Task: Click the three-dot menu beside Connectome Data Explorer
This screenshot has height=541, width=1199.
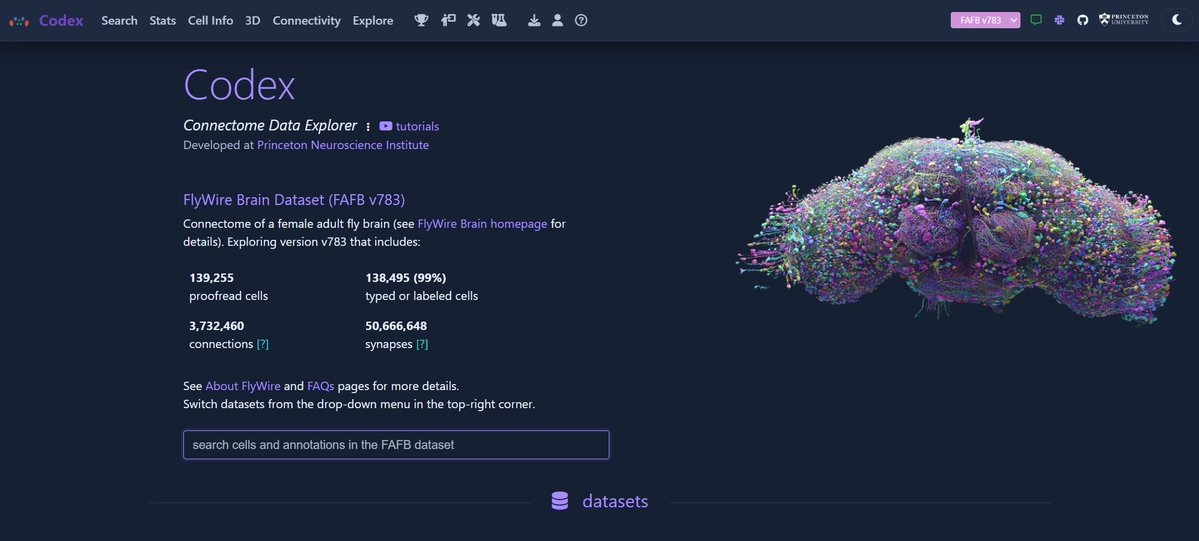Action: point(368,126)
